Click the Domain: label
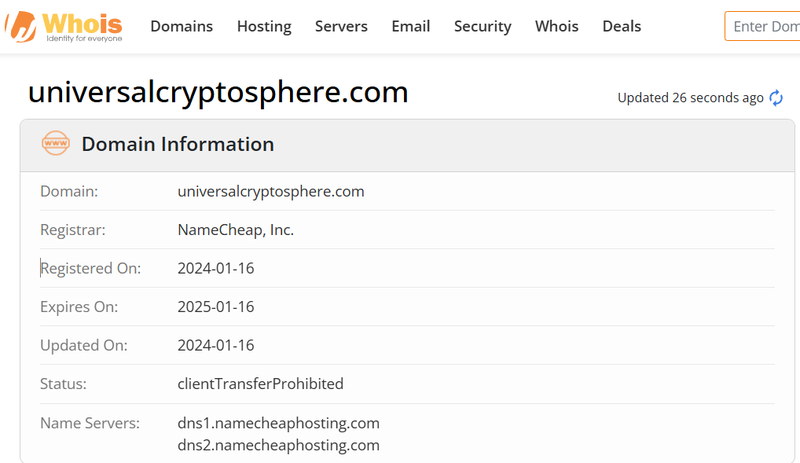The height and width of the screenshot is (463, 800). 69,191
